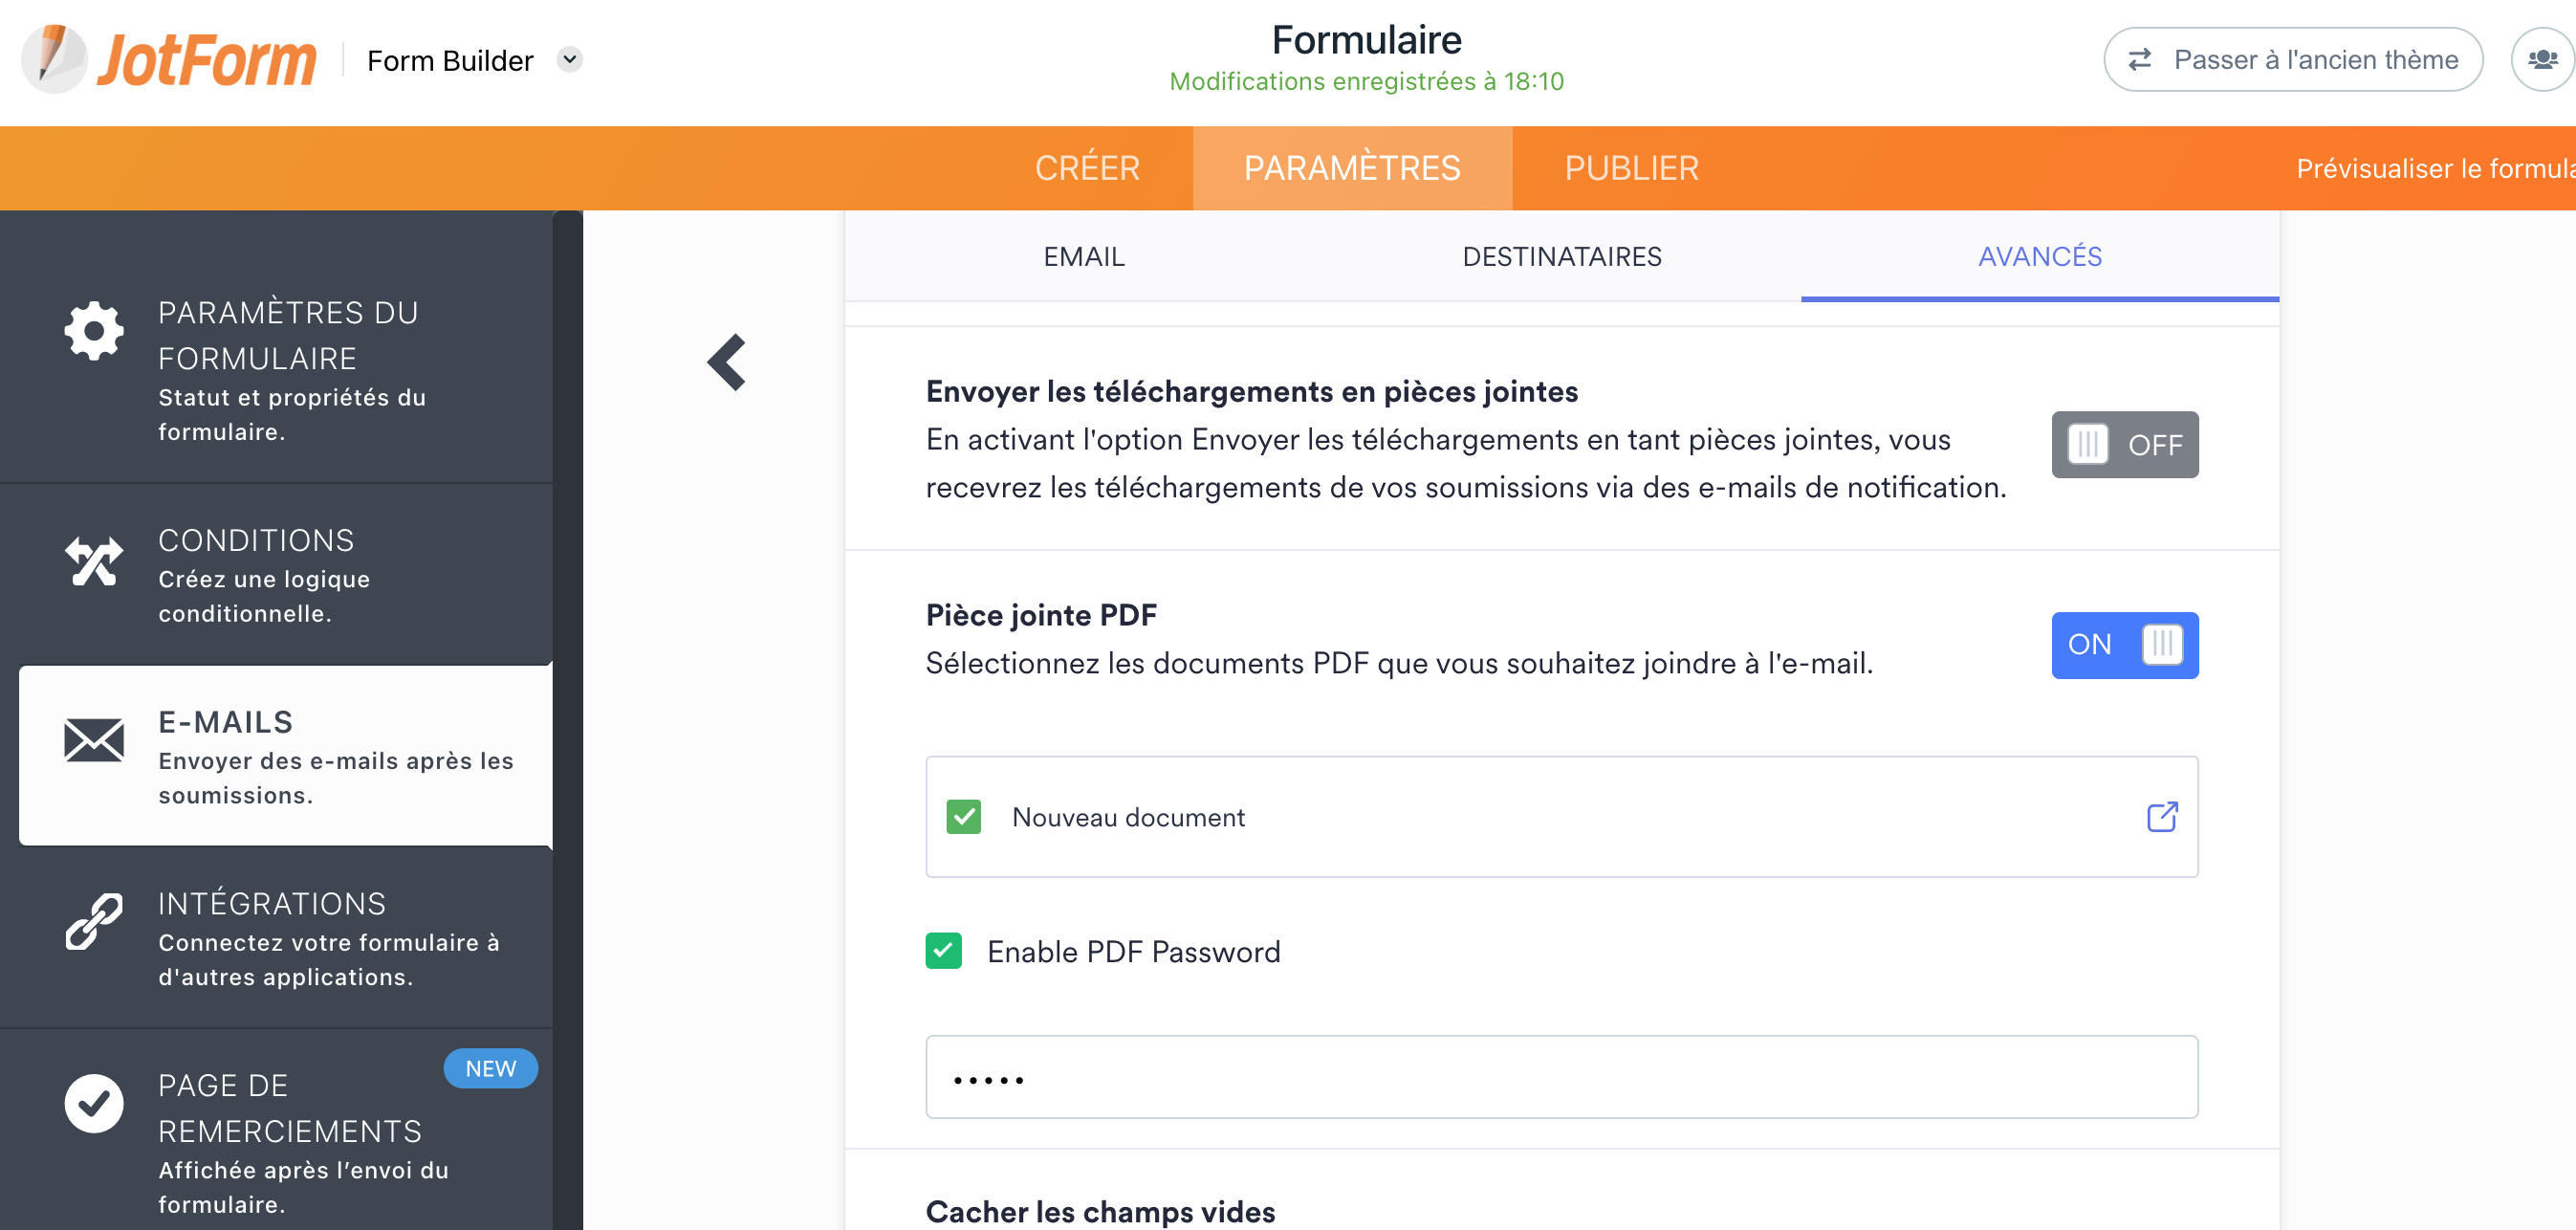Screen dimensions: 2576x1230
Task: Go back using the left chevron arrow
Action: tap(728, 362)
